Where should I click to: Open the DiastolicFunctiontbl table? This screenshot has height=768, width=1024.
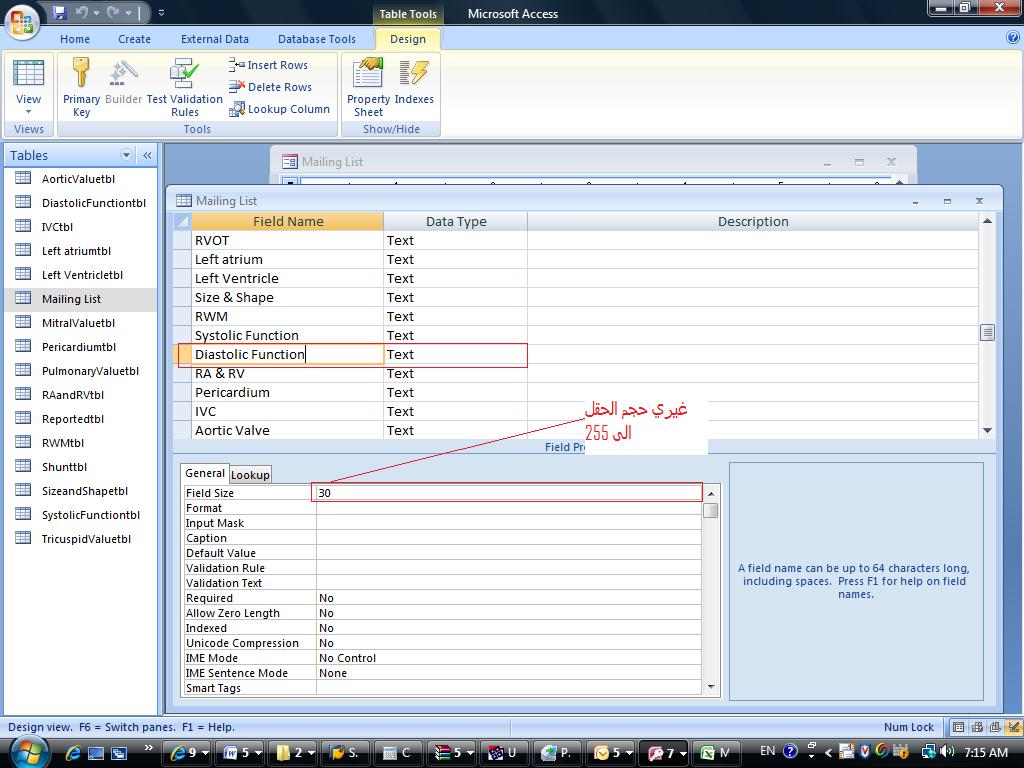[93, 203]
